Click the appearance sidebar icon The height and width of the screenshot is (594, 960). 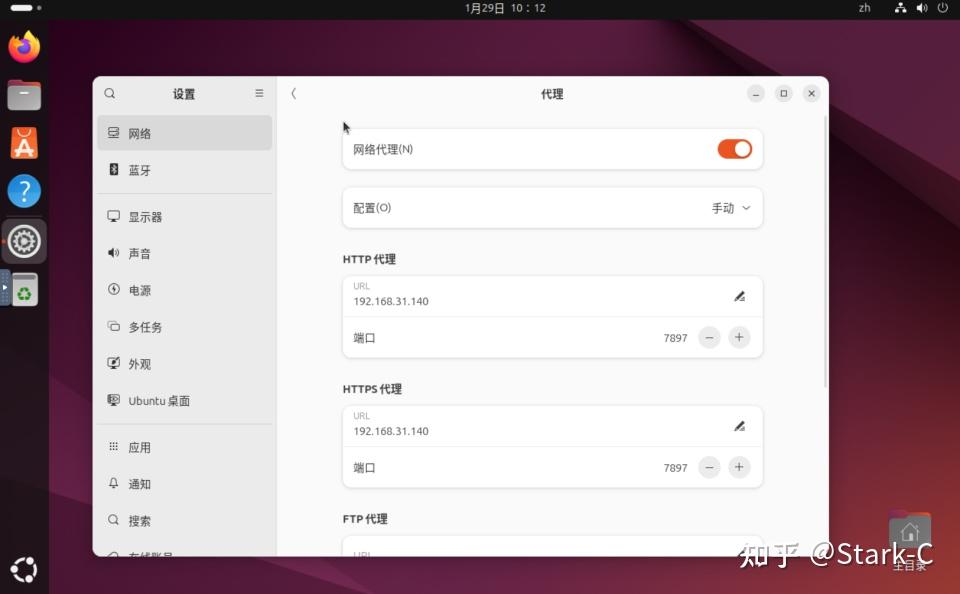113,363
